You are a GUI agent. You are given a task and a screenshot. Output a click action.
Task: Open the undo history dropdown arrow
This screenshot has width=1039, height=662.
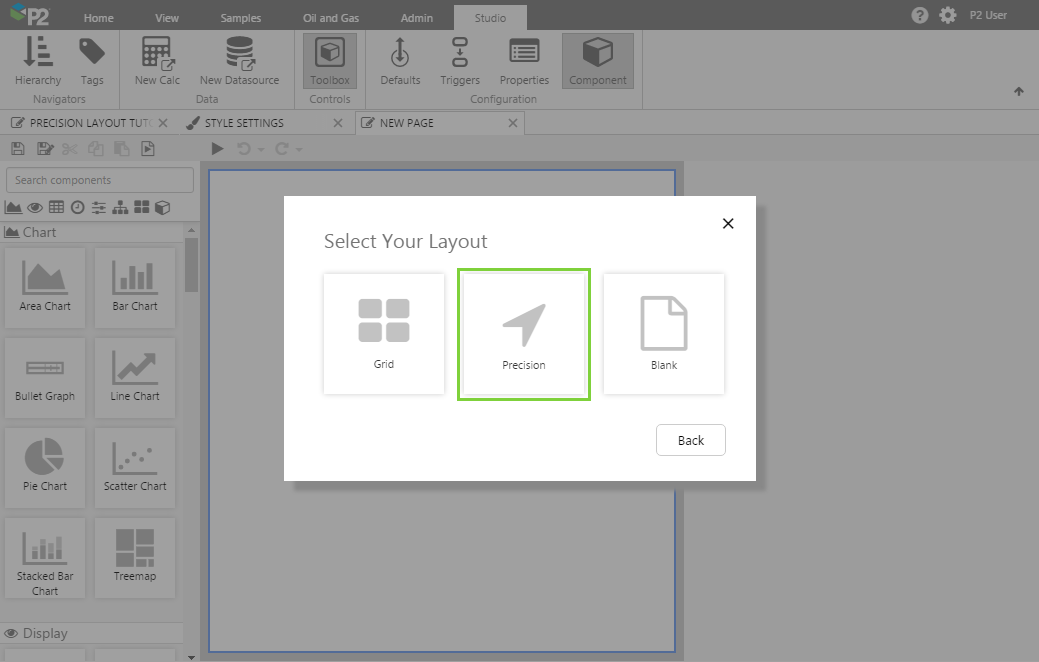point(261,150)
